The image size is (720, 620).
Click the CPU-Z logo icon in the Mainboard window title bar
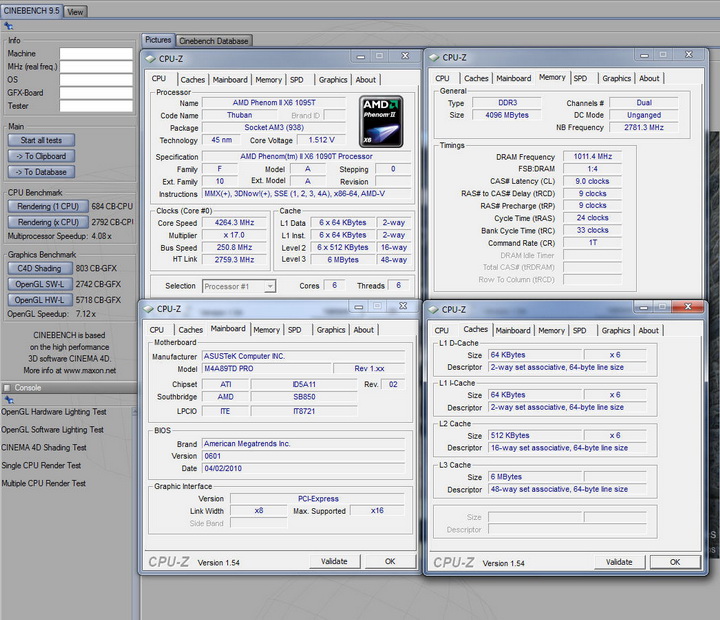148,309
